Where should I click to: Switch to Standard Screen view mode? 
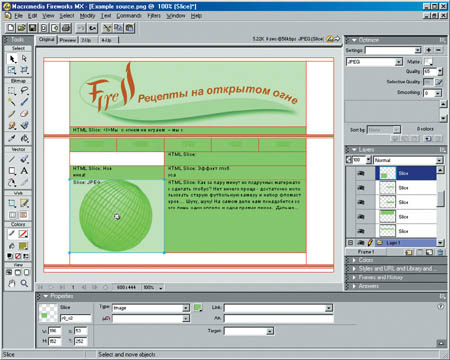pyautogui.click(x=9, y=272)
